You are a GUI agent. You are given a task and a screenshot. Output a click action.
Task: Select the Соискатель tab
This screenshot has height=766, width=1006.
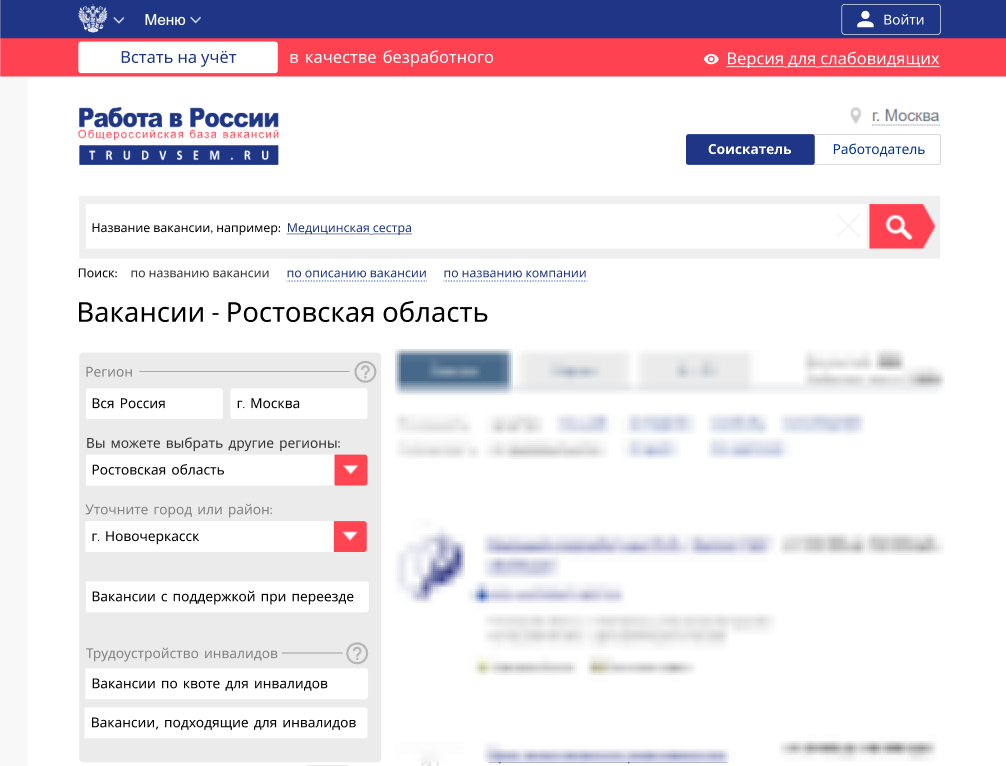coord(750,149)
